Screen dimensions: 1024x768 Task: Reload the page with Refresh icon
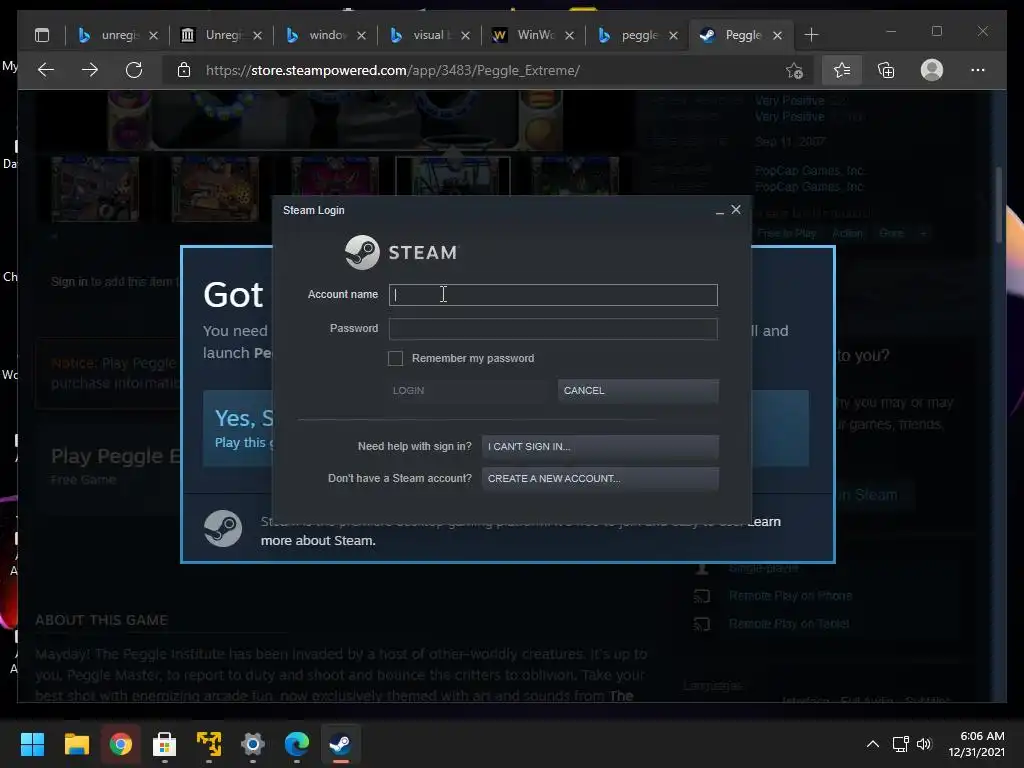point(134,70)
